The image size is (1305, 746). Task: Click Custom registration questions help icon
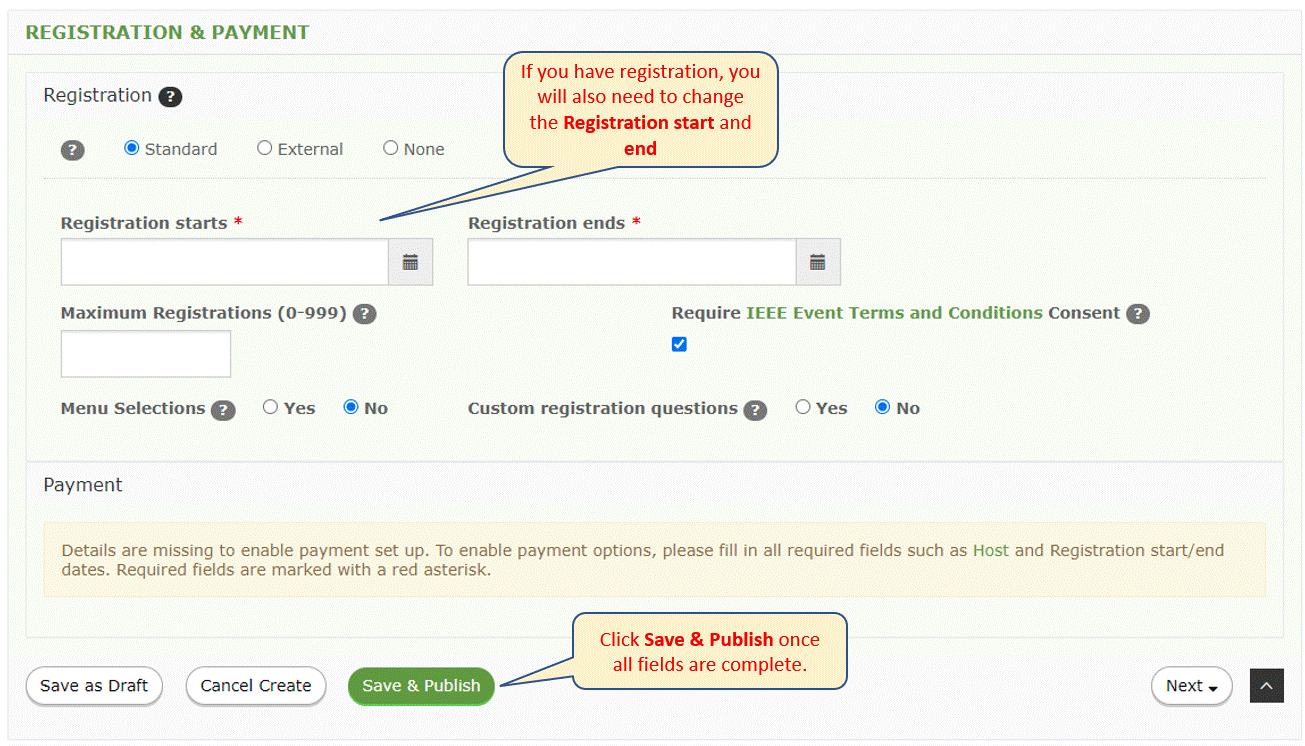(x=756, y=410)
